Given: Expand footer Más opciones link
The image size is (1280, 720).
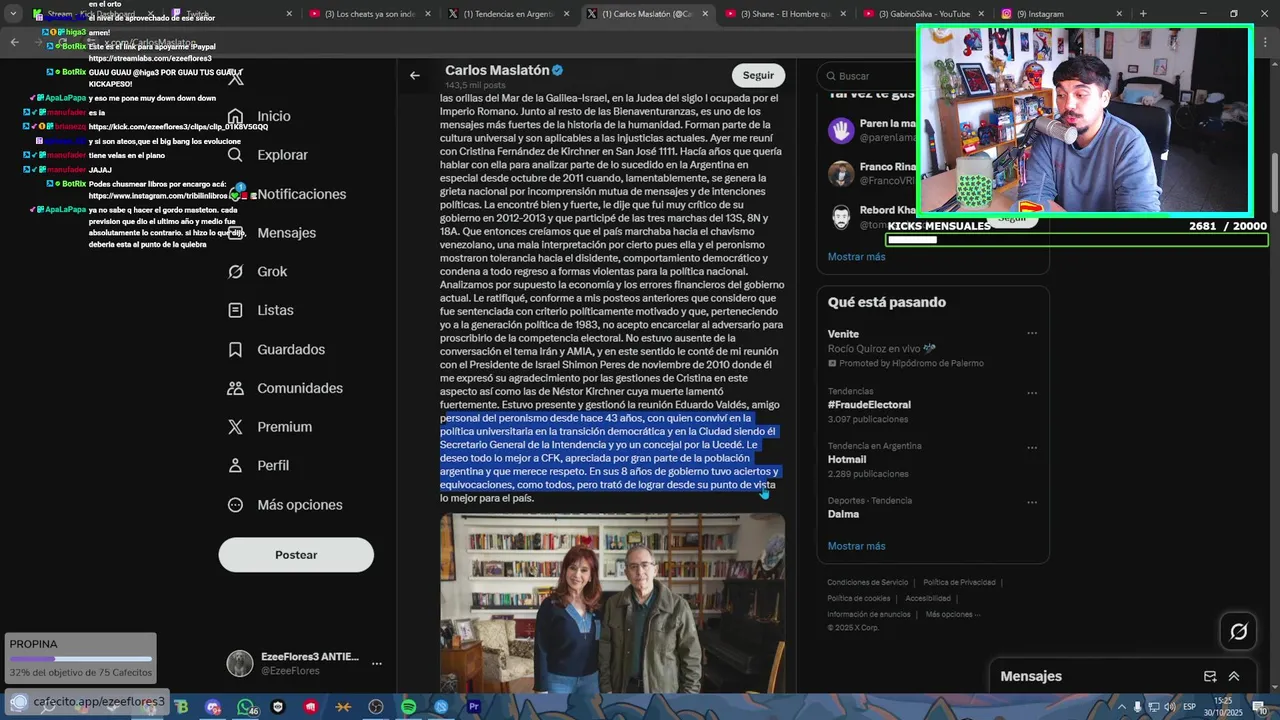Looking at the screenshot, I should tap(953, 614).
